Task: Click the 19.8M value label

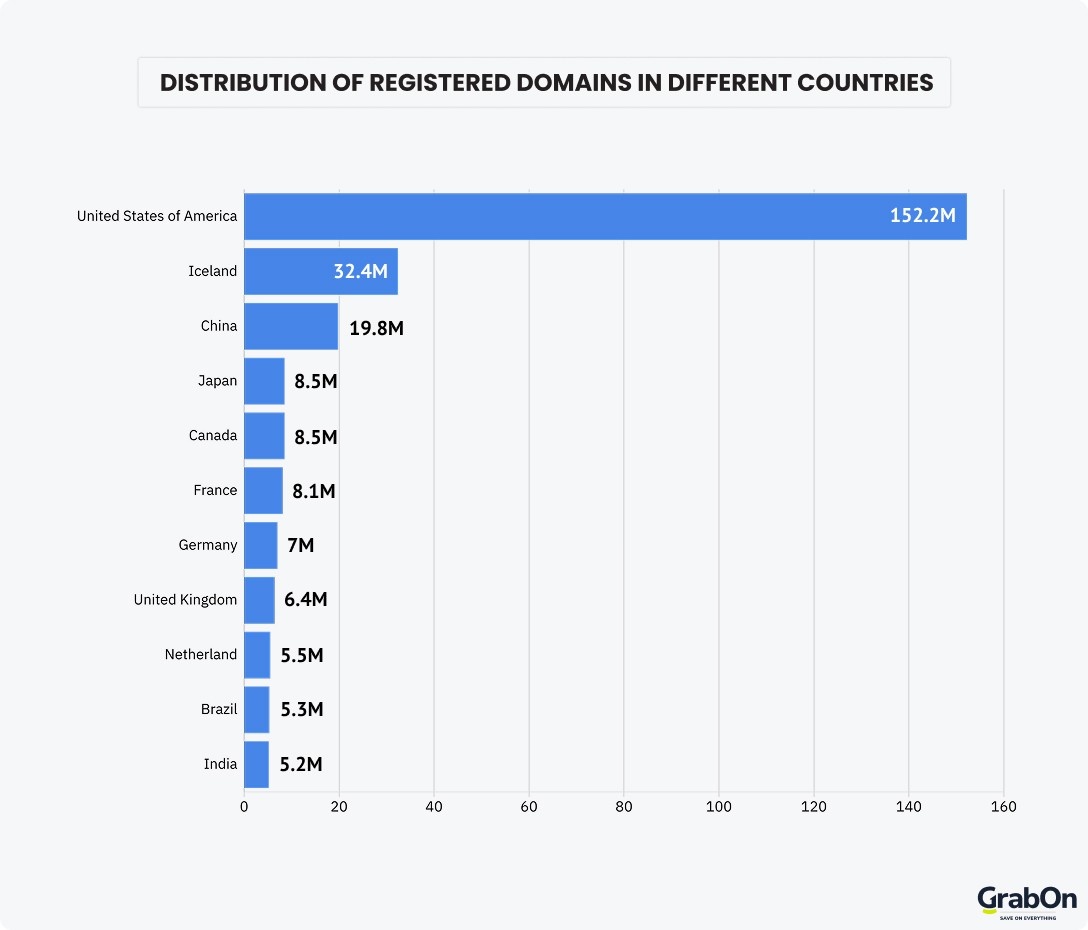Action: point(376,328)
